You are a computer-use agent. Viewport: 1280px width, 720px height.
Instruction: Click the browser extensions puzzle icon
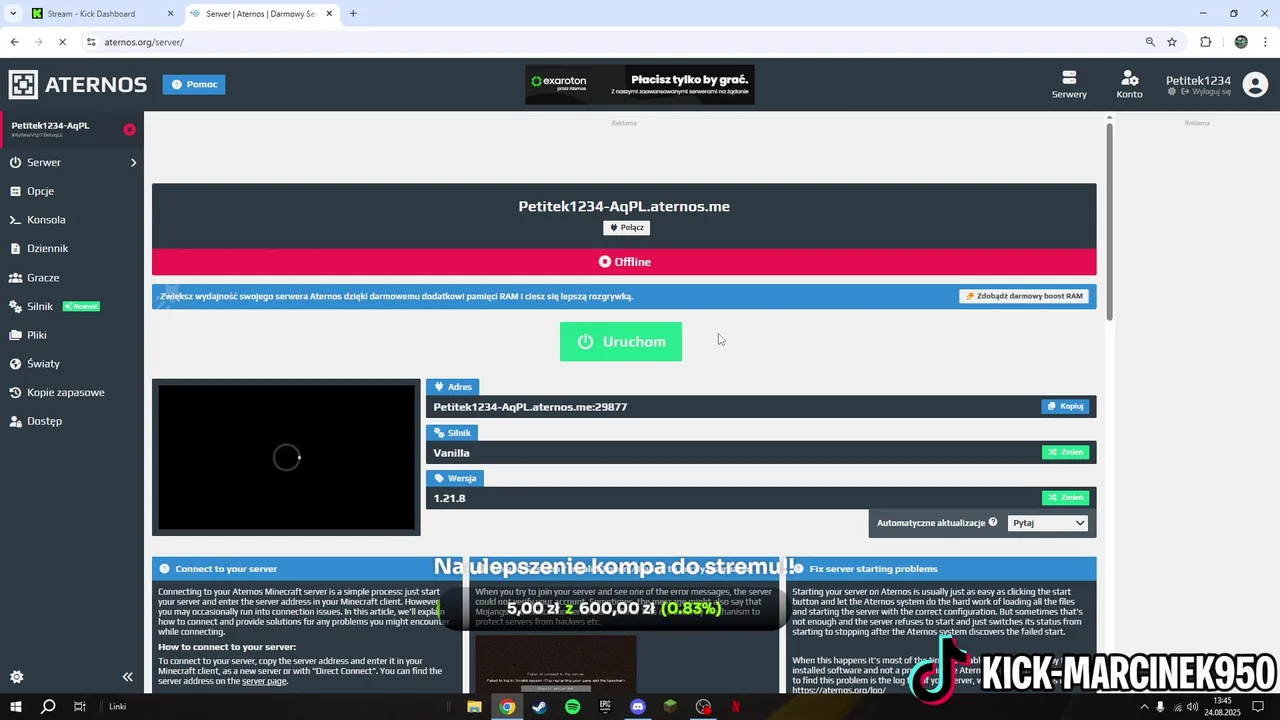click(1205, 42)
